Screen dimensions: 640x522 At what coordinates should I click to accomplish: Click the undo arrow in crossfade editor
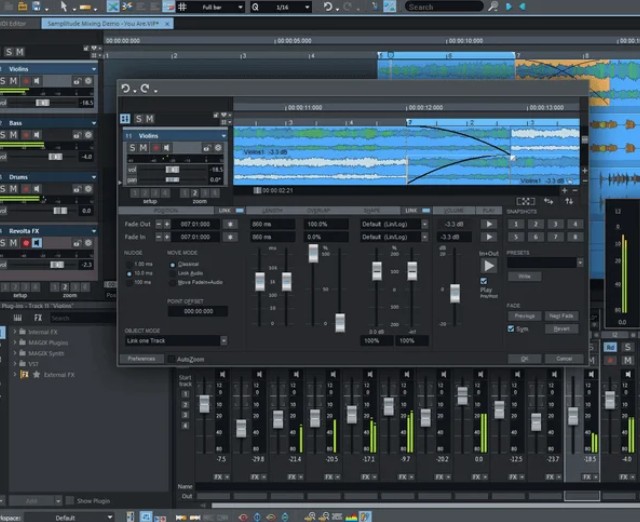coord(126,89)
